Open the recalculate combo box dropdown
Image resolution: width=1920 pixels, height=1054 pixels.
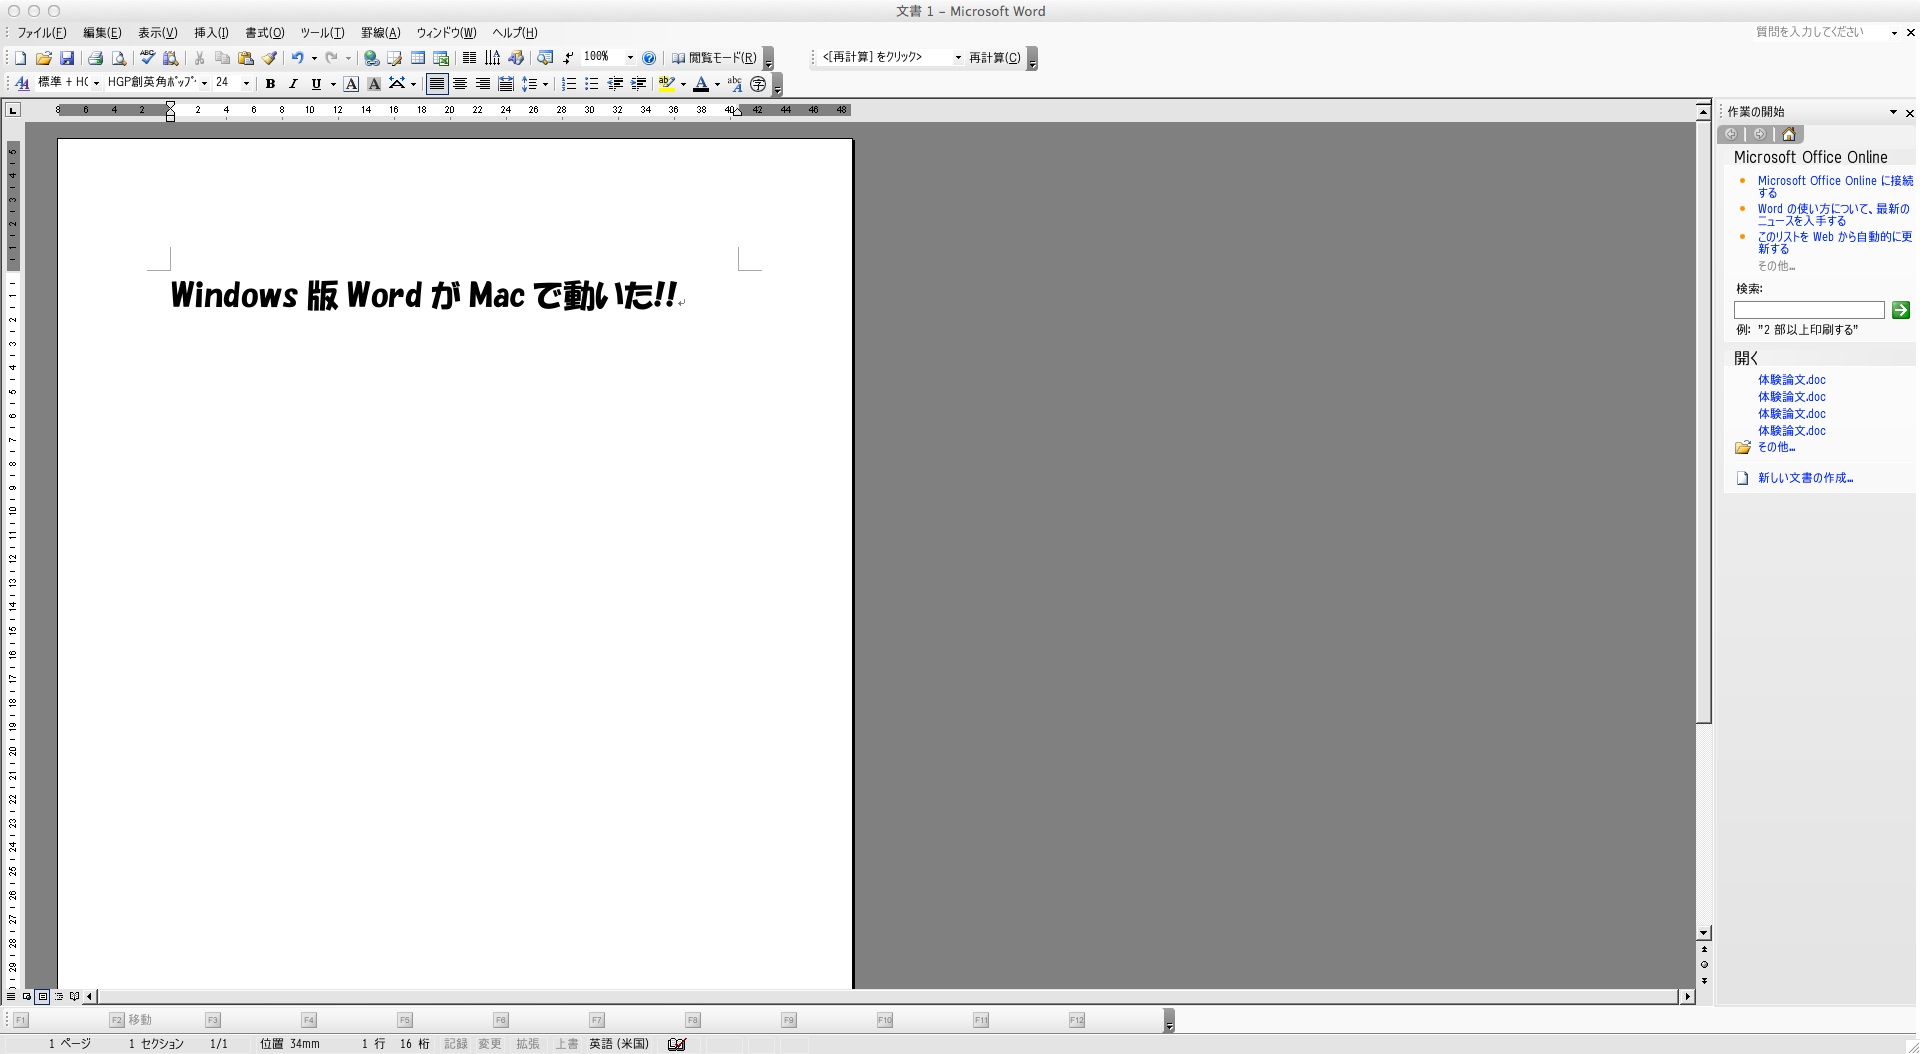click(958, 58)
